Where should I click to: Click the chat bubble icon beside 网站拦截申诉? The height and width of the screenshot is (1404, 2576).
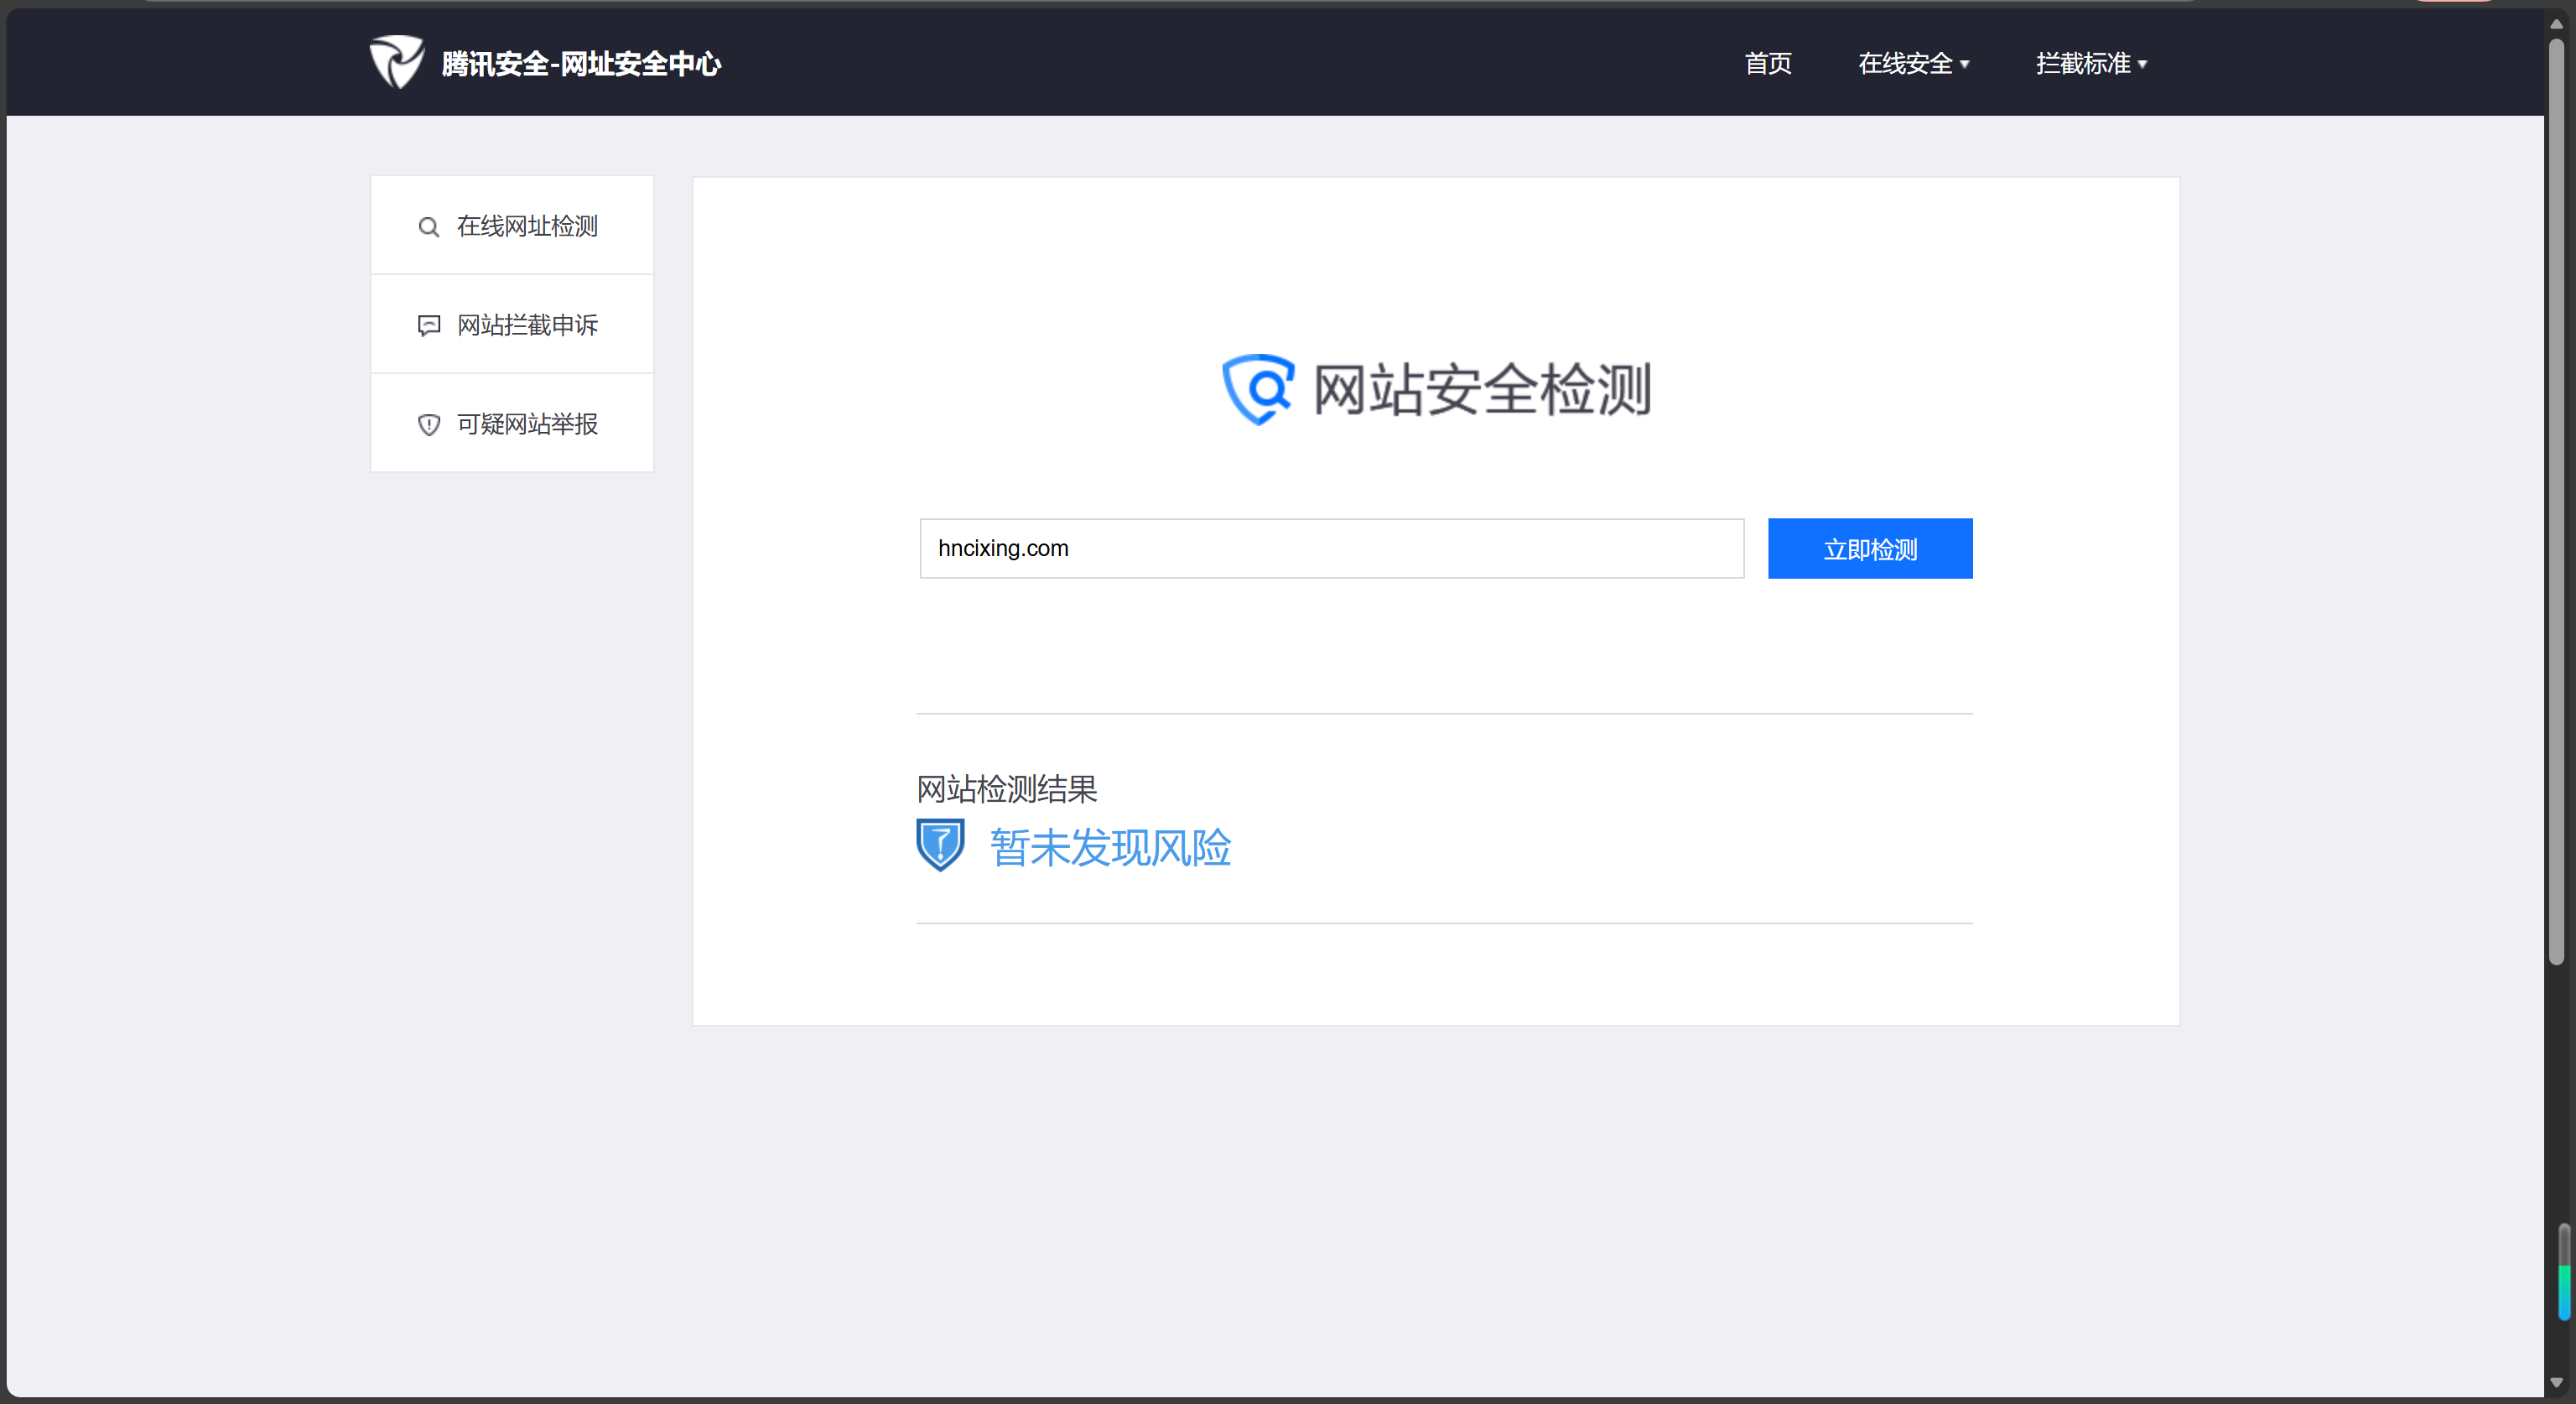tap(428, 326)
